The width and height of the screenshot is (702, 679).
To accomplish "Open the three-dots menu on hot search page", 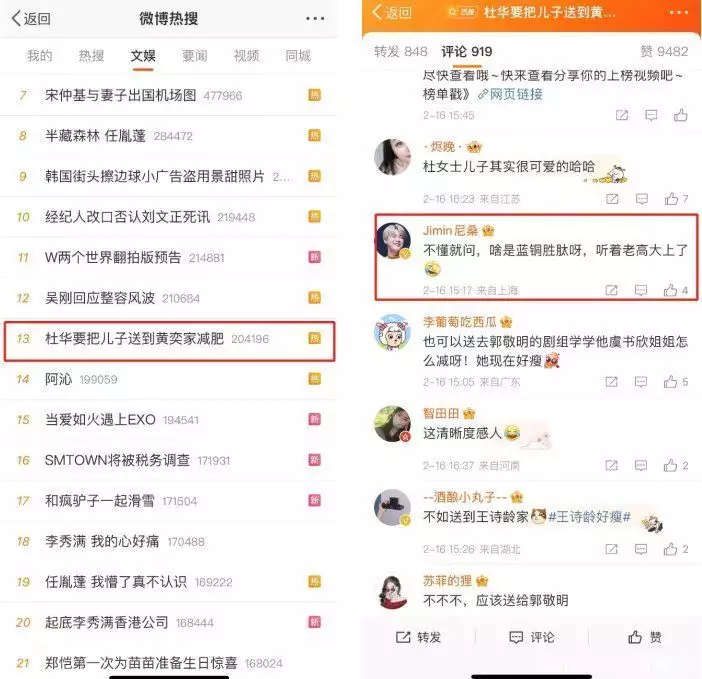I will point(315,18).
